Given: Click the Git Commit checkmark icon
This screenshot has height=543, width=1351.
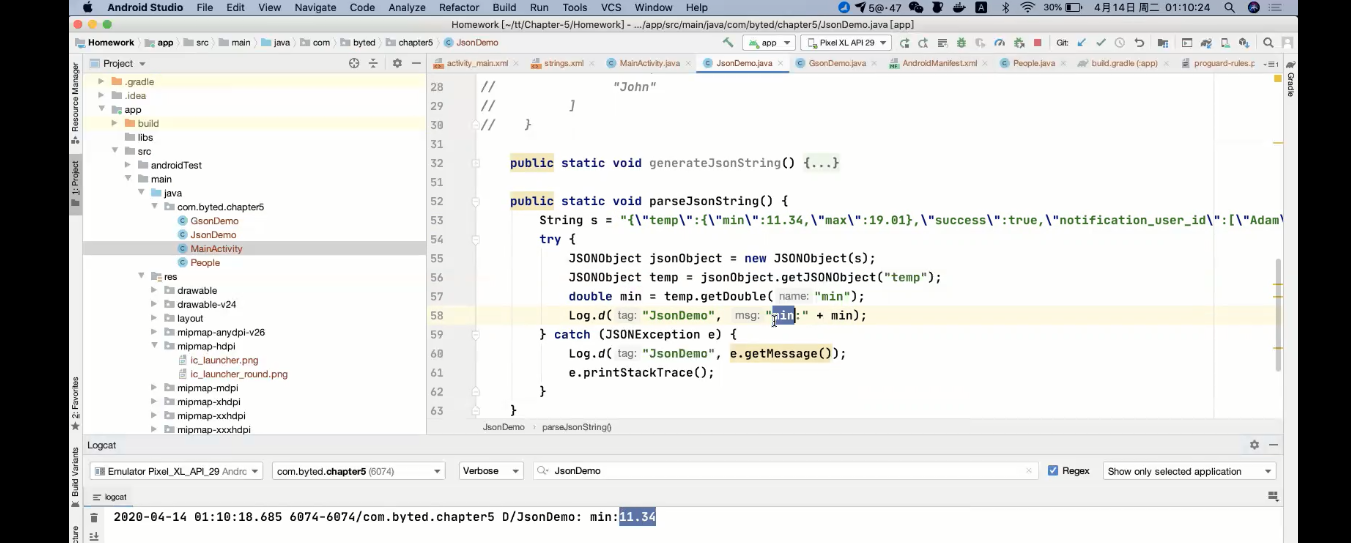Looking at the screenshot, I should pos(1101,43).
